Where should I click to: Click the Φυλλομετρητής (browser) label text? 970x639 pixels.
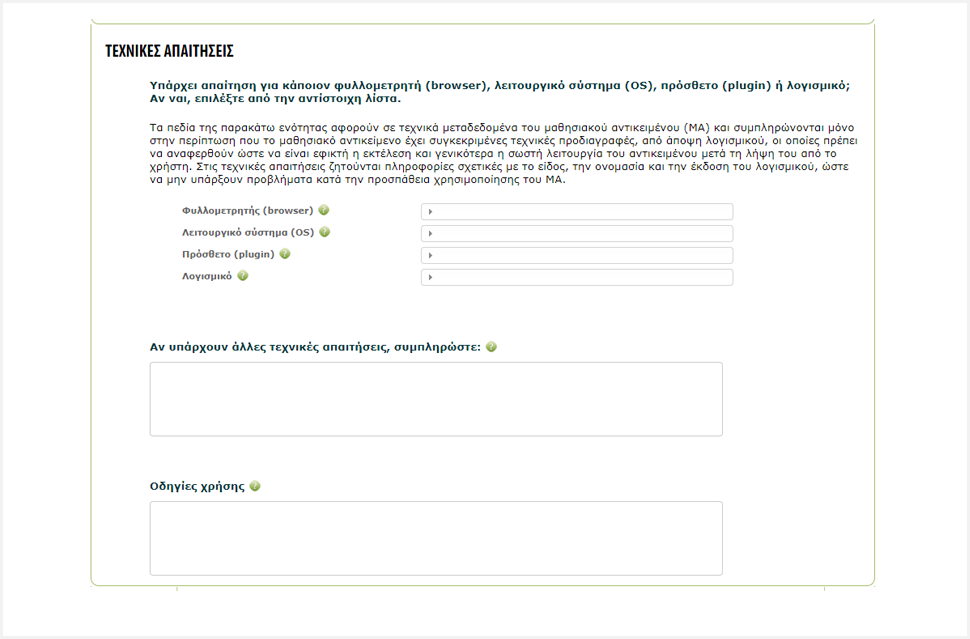[x=247, y=211]
